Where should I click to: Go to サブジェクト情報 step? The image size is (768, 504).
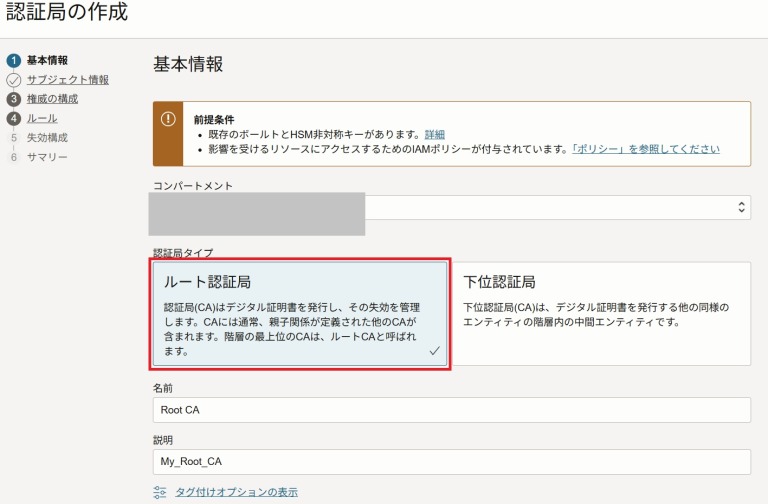pyautogui.click(x=68, y=79)
